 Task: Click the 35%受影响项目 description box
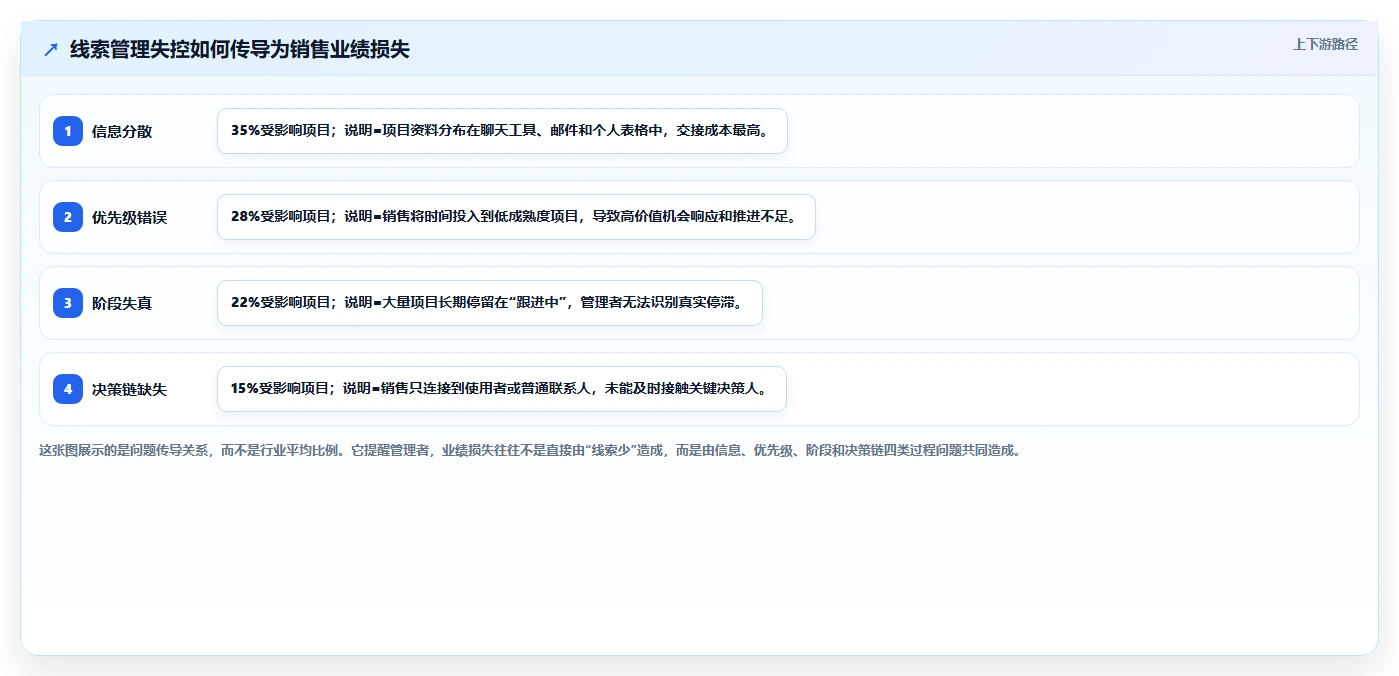(x=502, y=131)
